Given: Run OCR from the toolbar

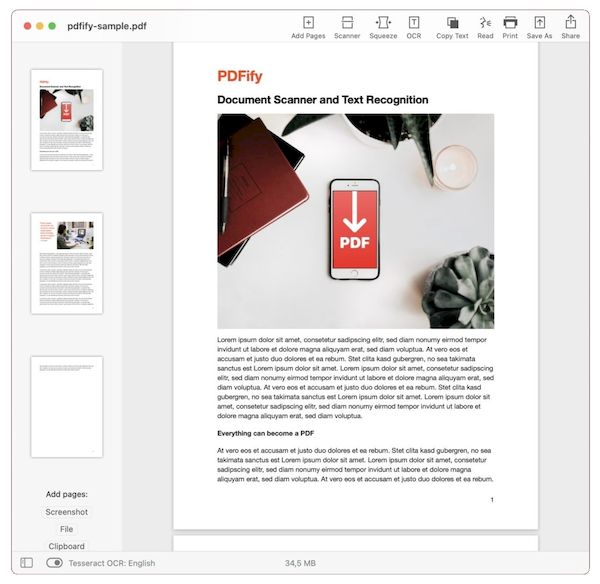Looking at the screenshot, I should [x=414, y=23].
